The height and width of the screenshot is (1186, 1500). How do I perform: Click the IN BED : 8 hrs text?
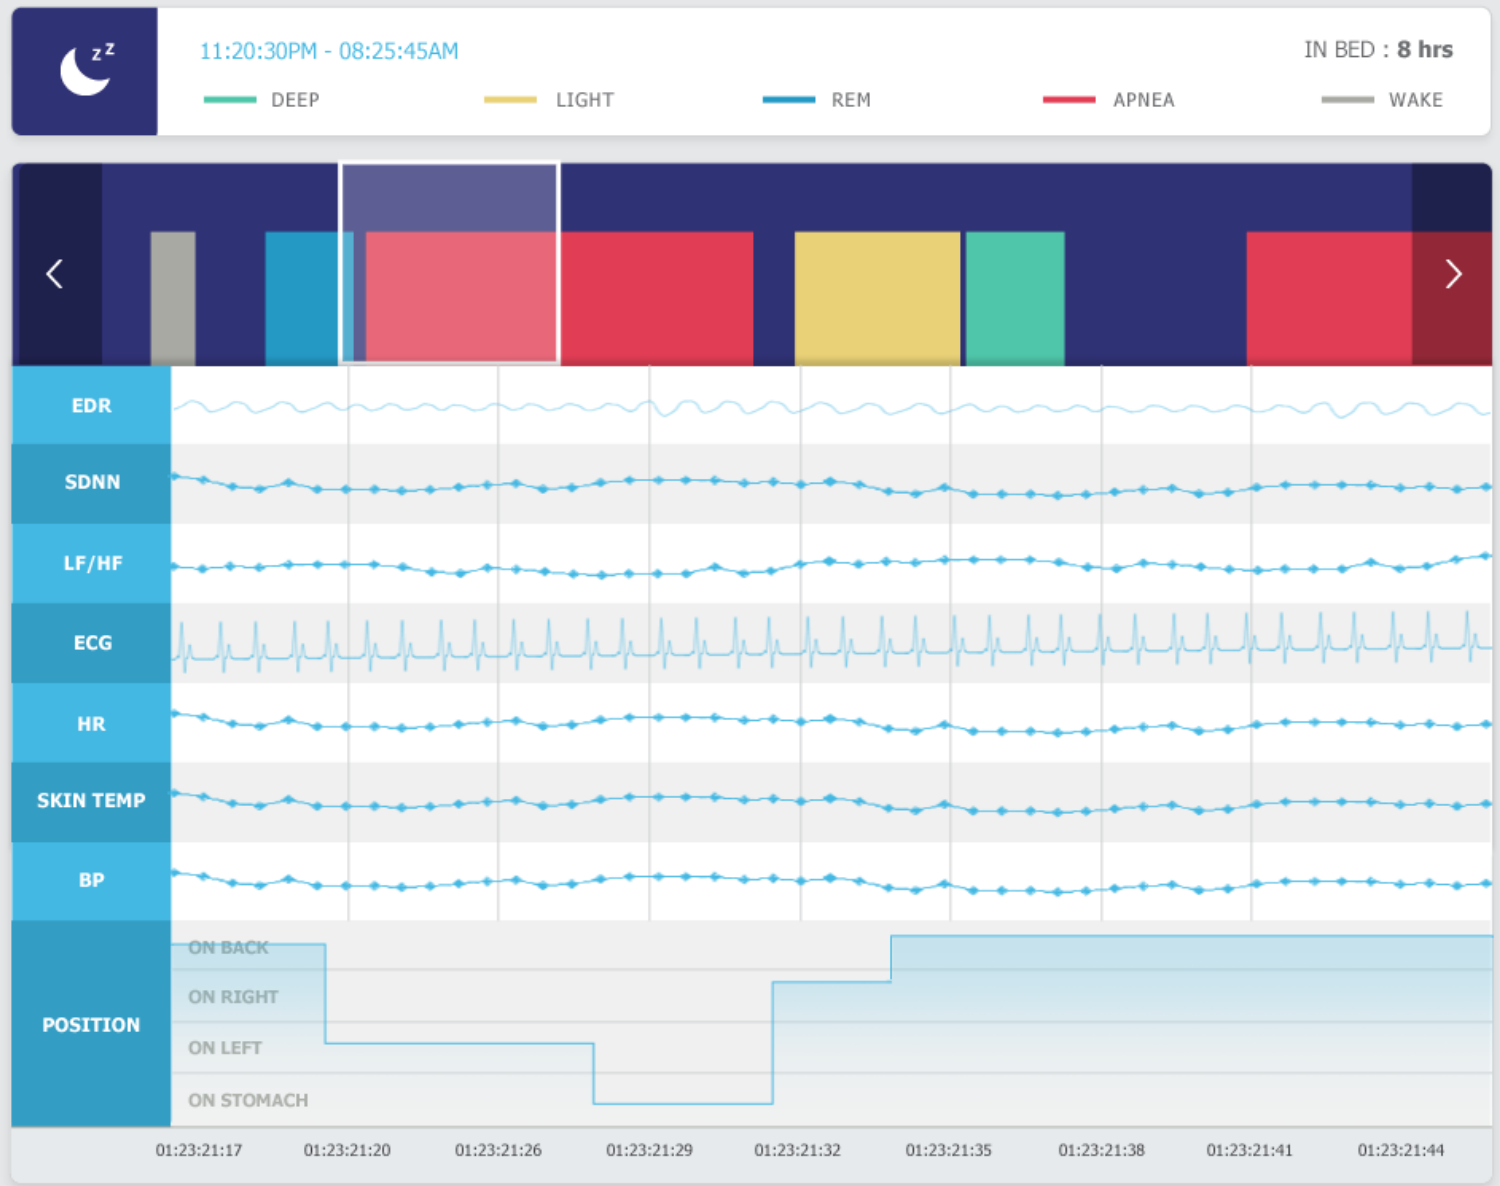1378,50
